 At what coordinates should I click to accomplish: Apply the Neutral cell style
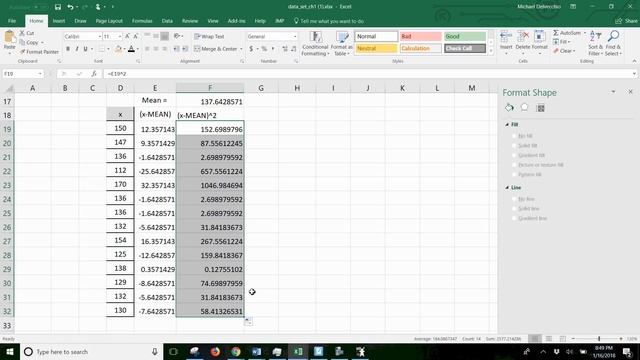pyautogui.click(x=376, y=49)
